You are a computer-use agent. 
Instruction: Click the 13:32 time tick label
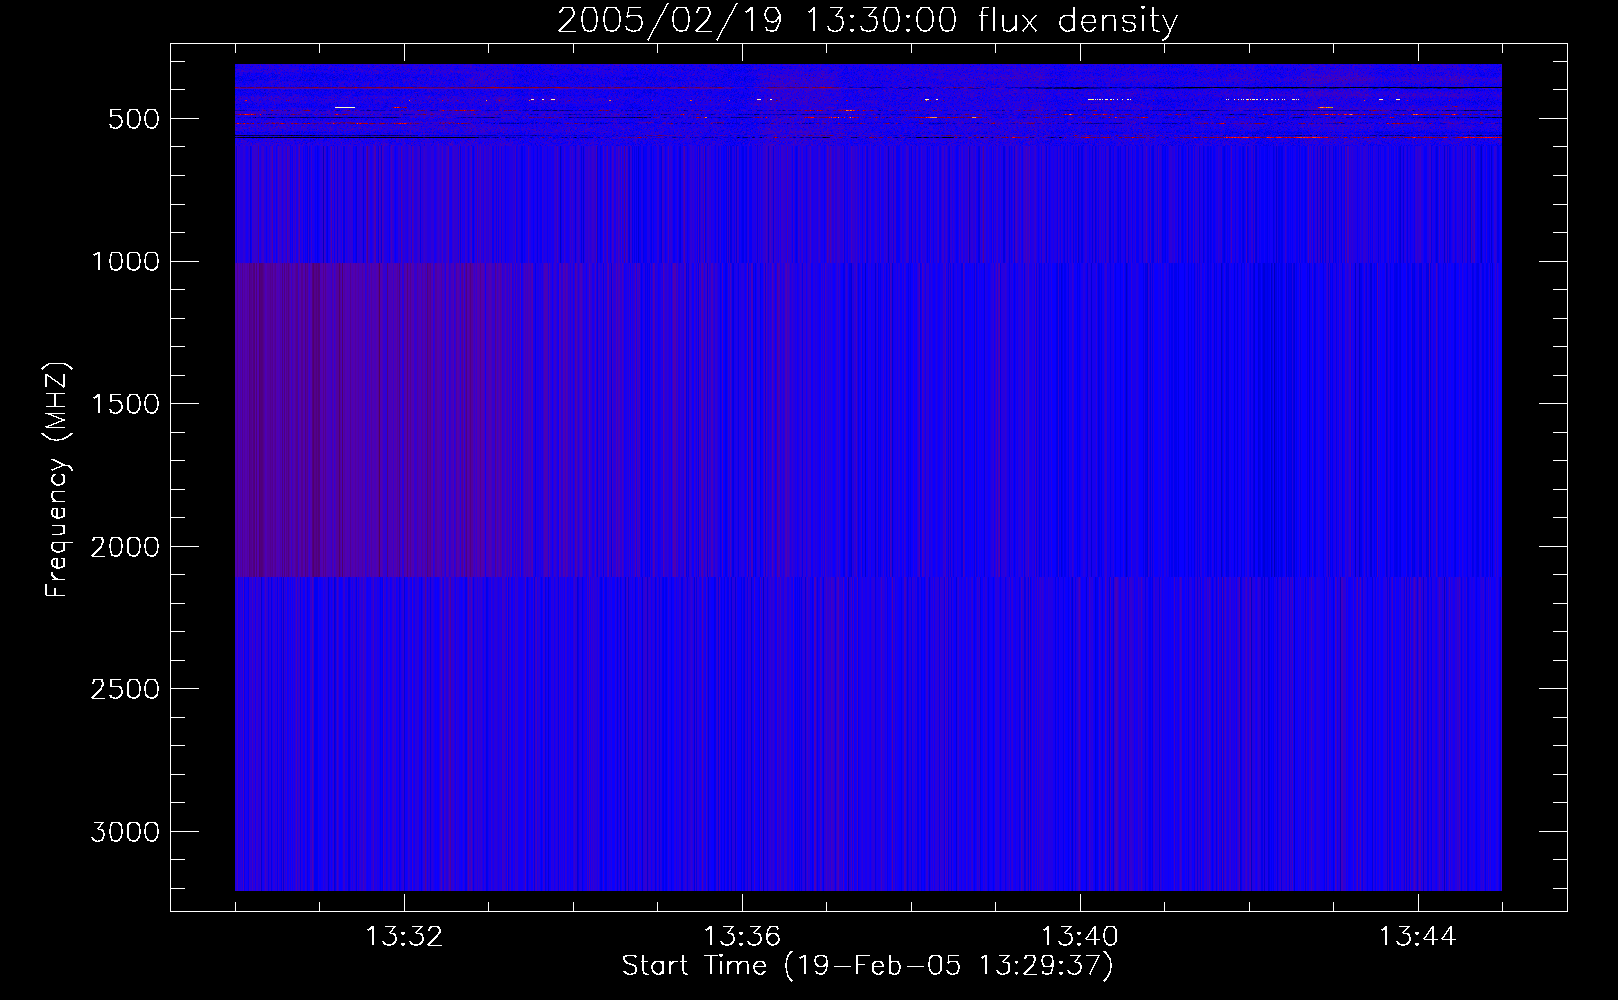pyautogui.click(x=404, y=937)
